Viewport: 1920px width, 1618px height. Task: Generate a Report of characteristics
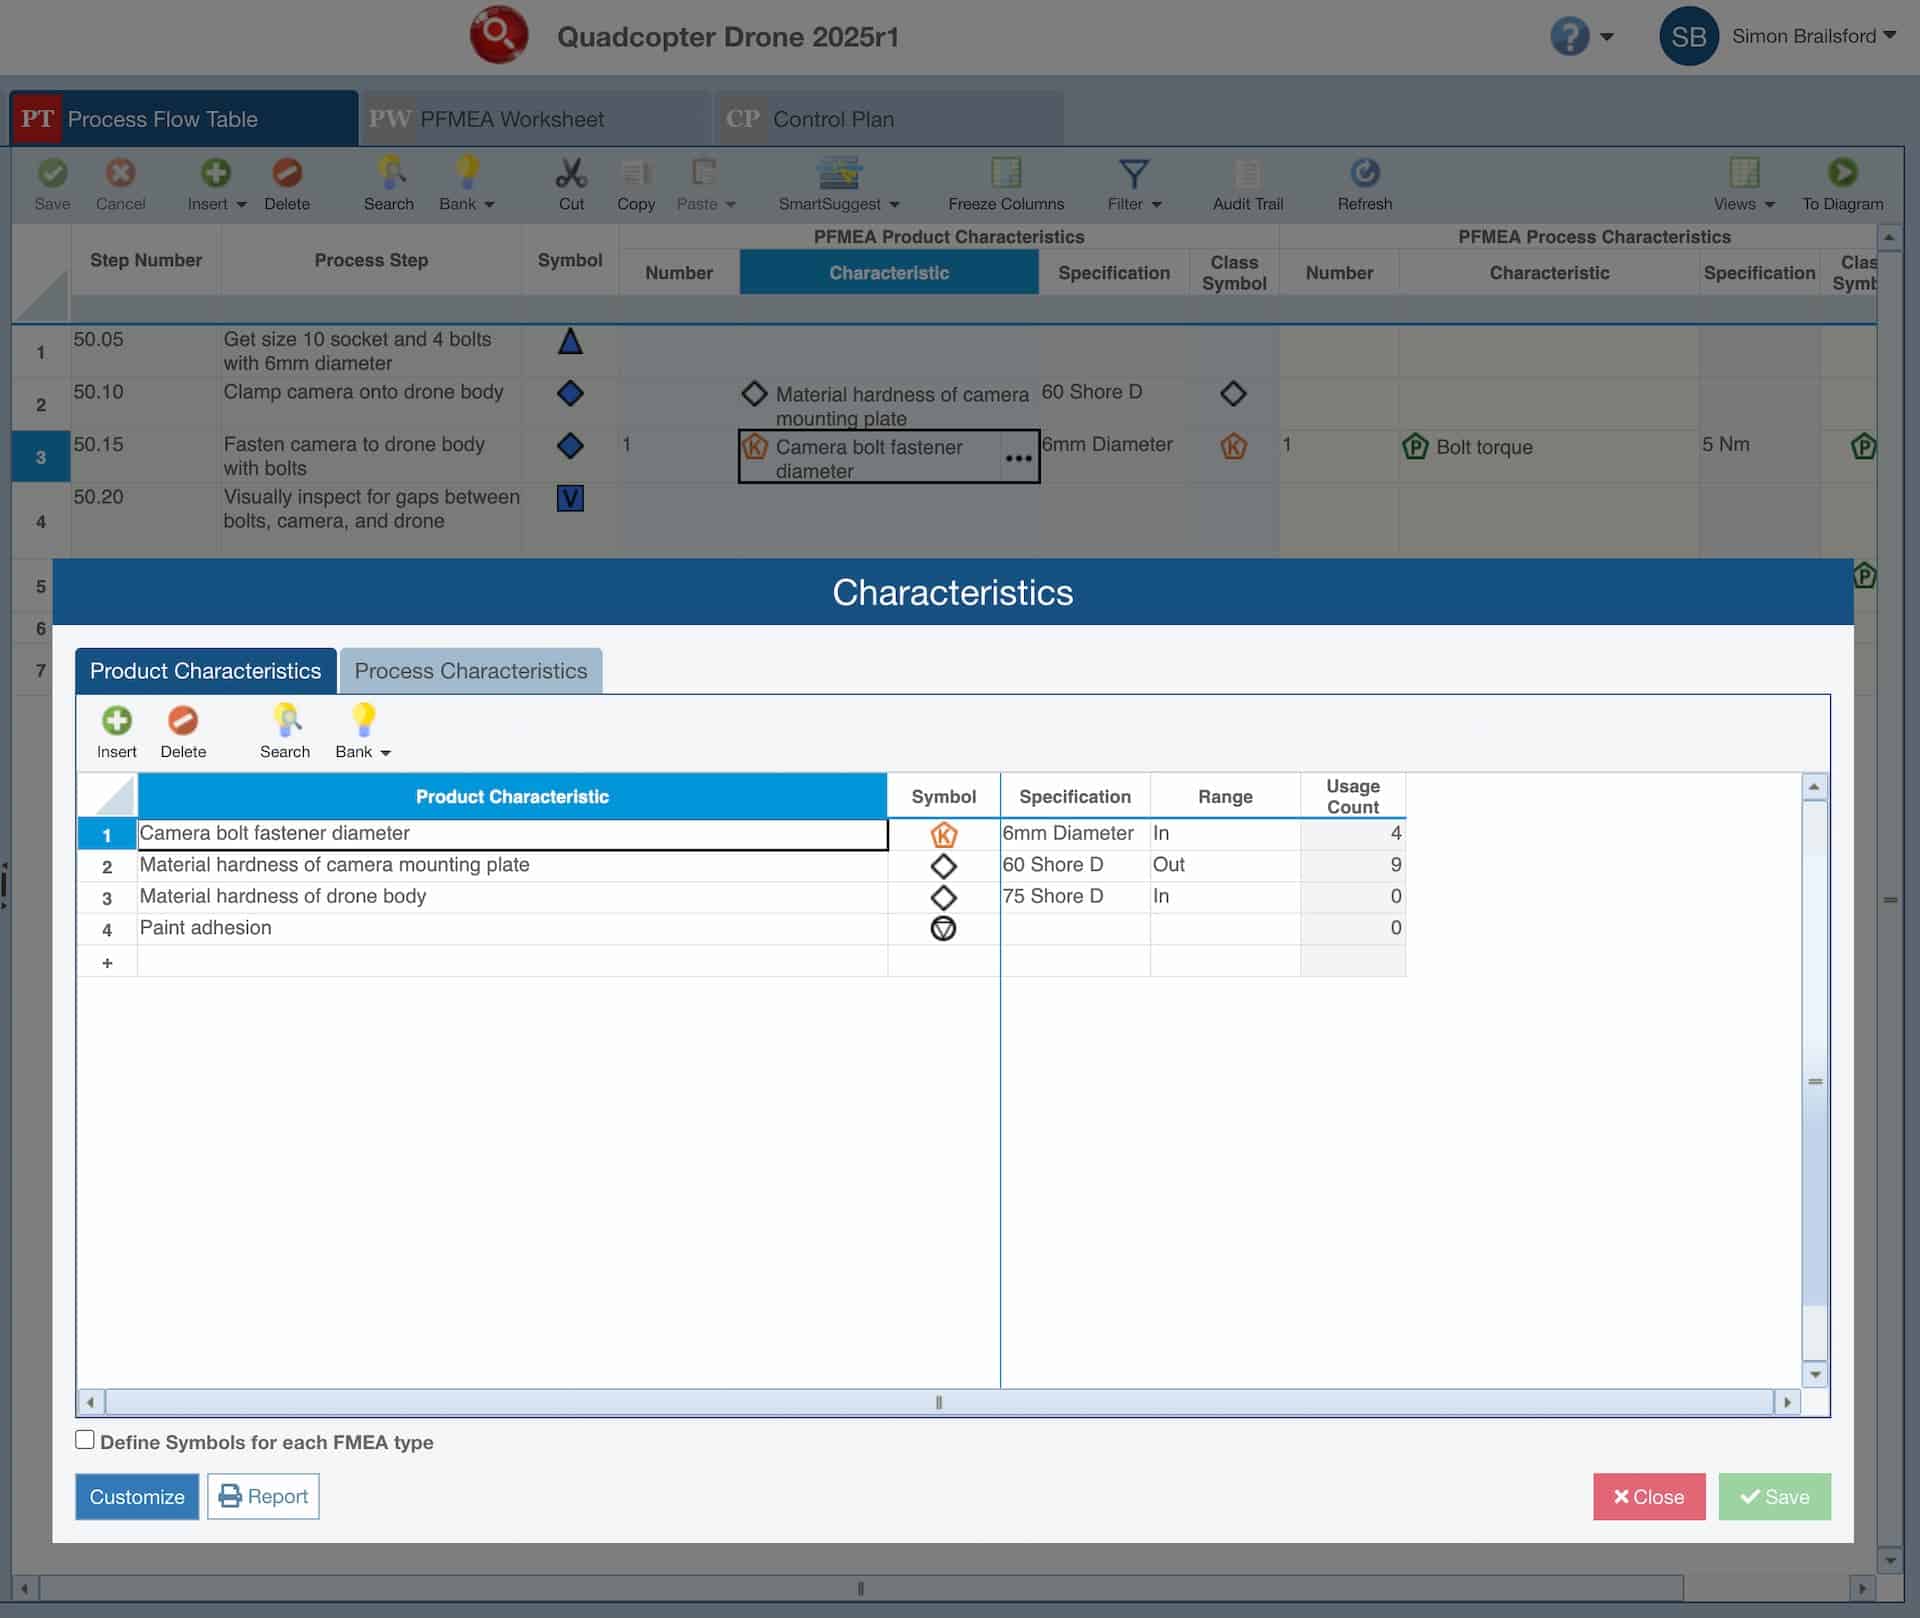[x=263, y=1496]
